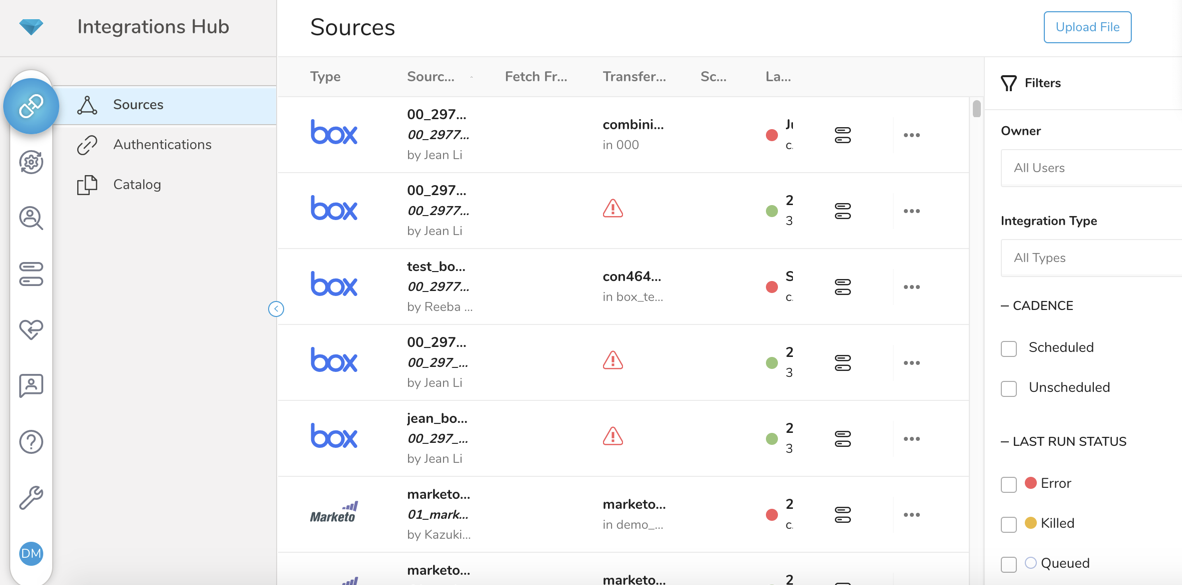Check the Scheduled cadence checkbox
This screenshot has height=585, width=1182.
[1009, 348]
